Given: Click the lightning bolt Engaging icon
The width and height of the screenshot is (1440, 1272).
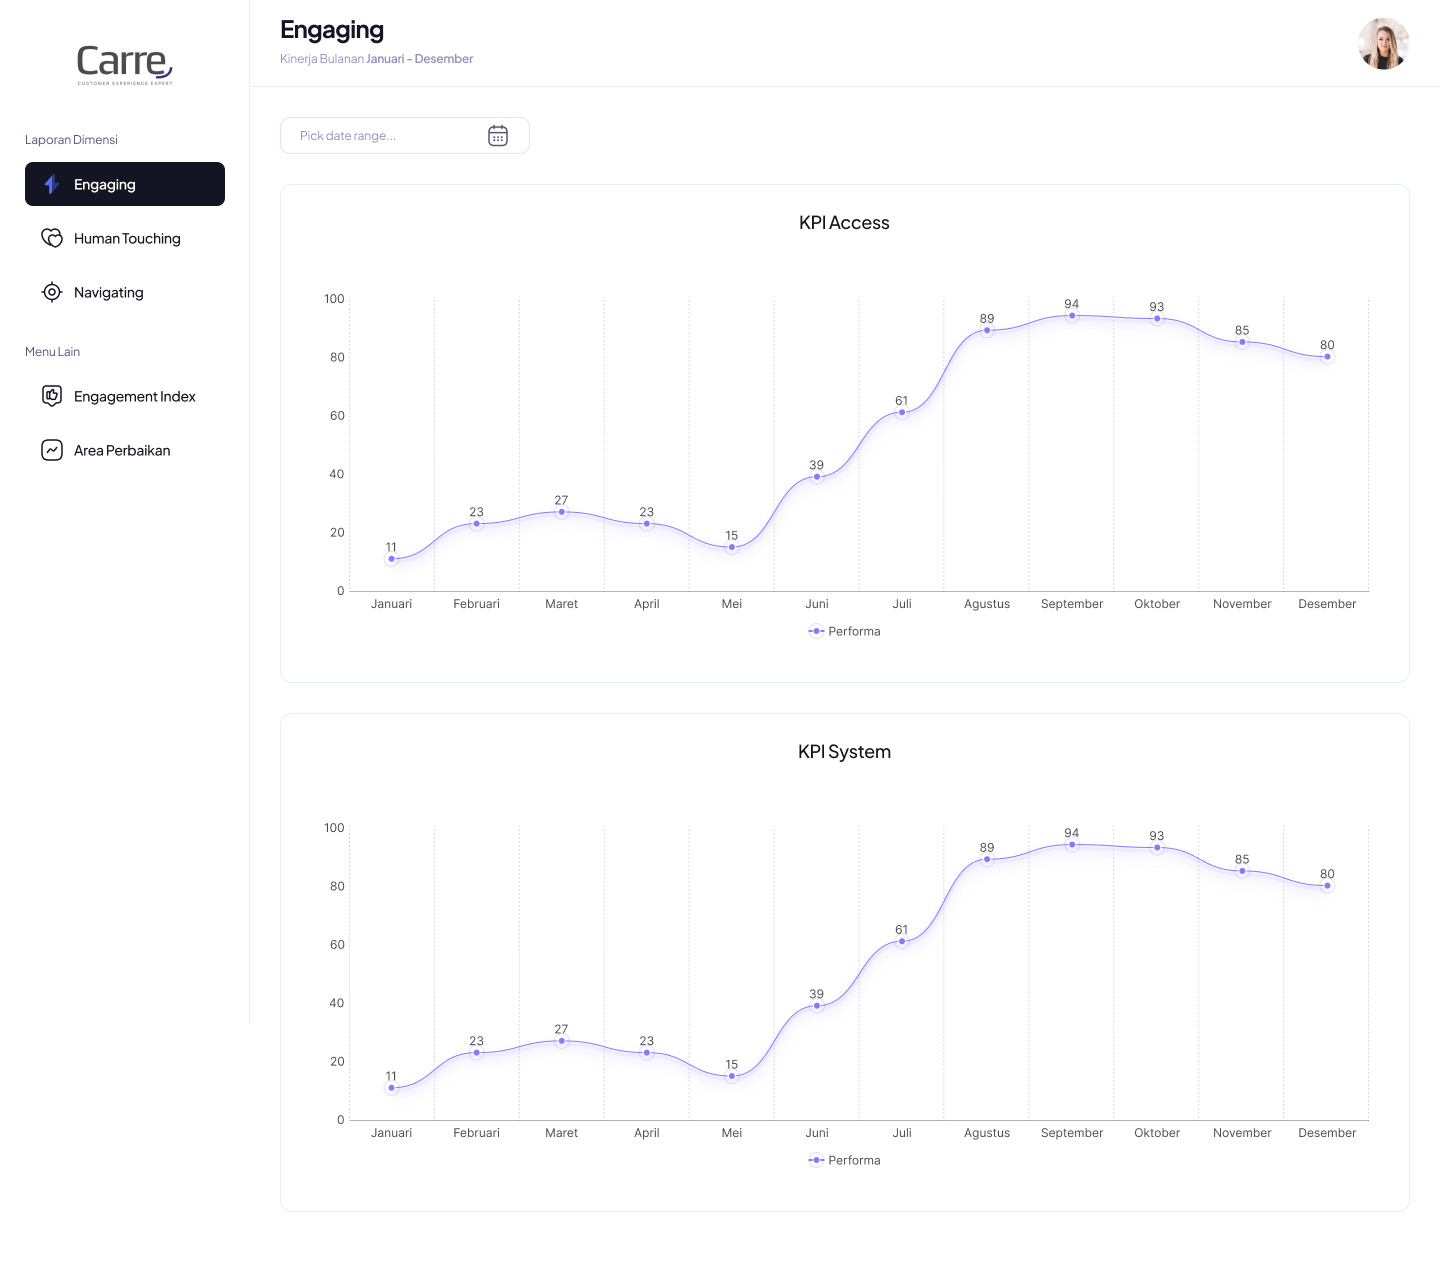Looking at the screenshot, I should click(x=52, y=184).
